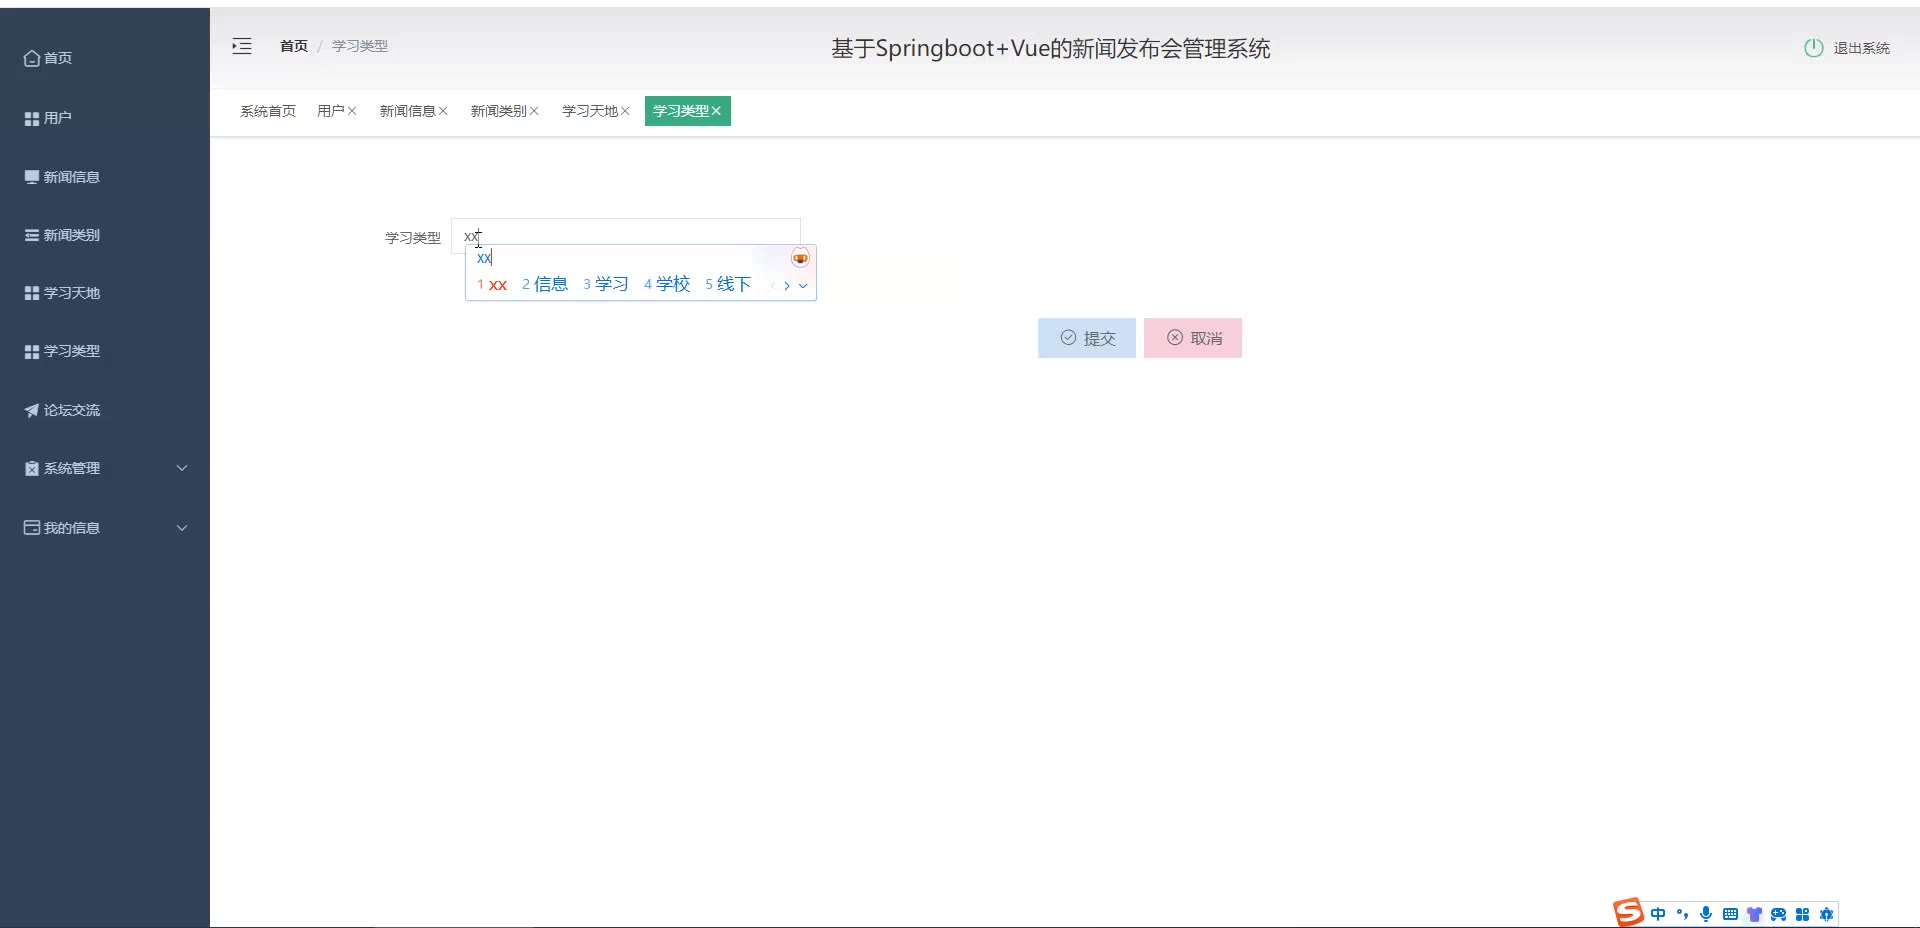The width and height of the screenshot is (1920, 928).
Task: Click Sogou microphone voice input icon
Action: point(1706,914)
